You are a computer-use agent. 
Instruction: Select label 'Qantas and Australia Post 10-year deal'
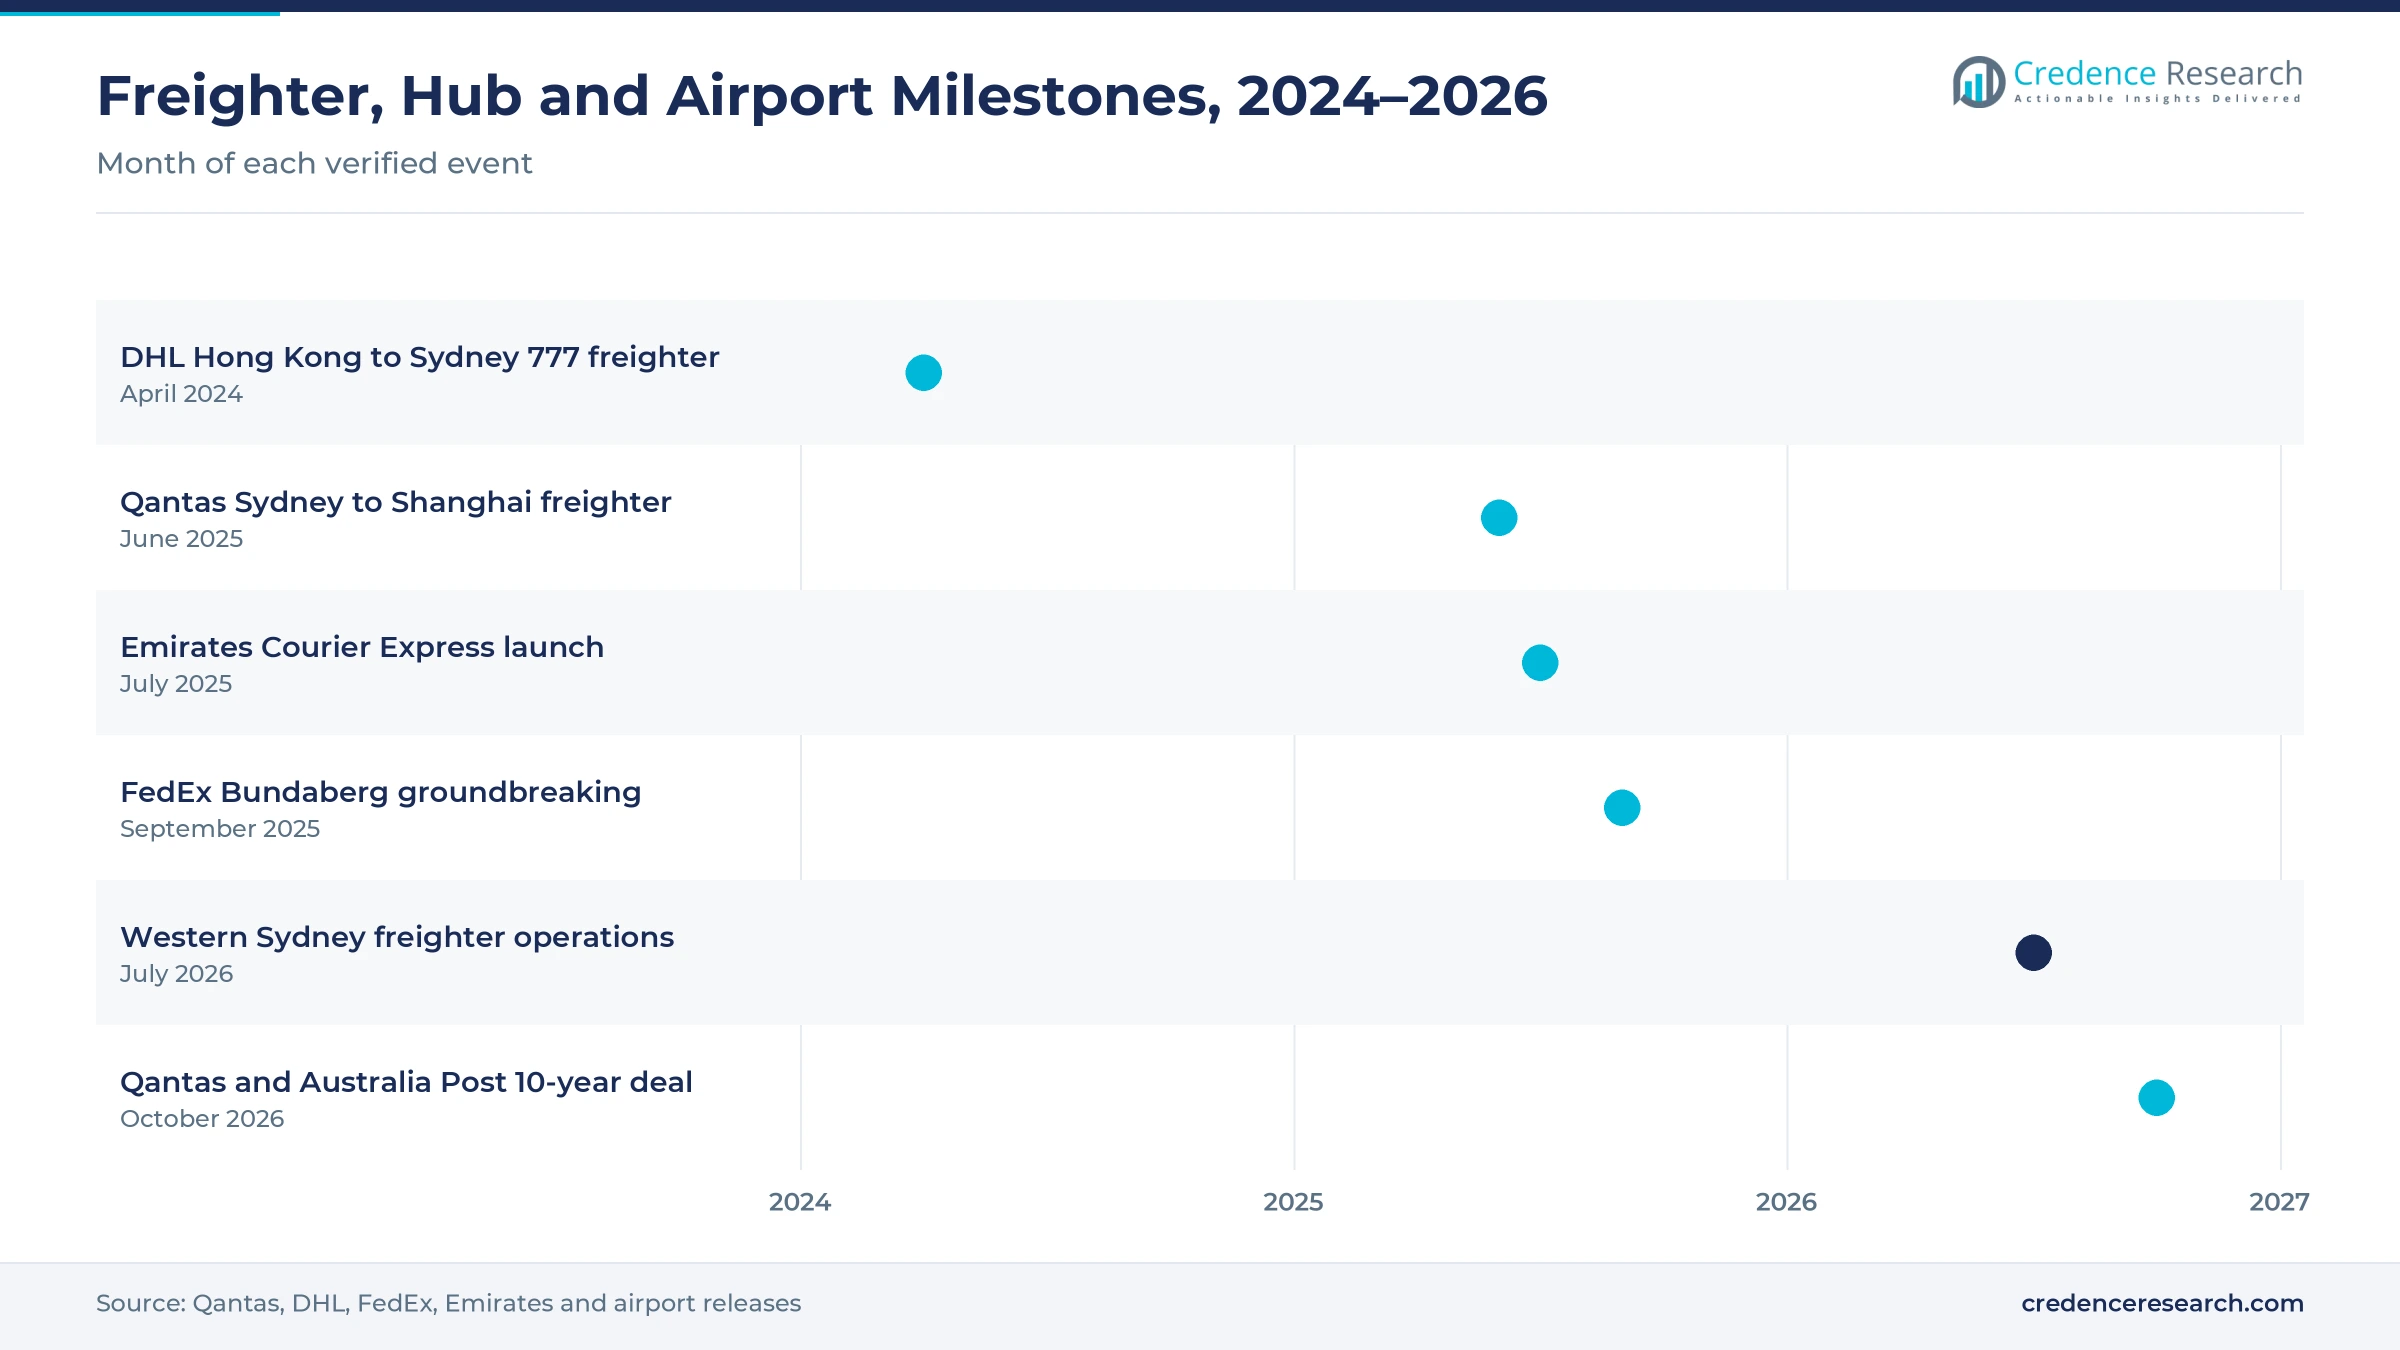coord(406,1082)
